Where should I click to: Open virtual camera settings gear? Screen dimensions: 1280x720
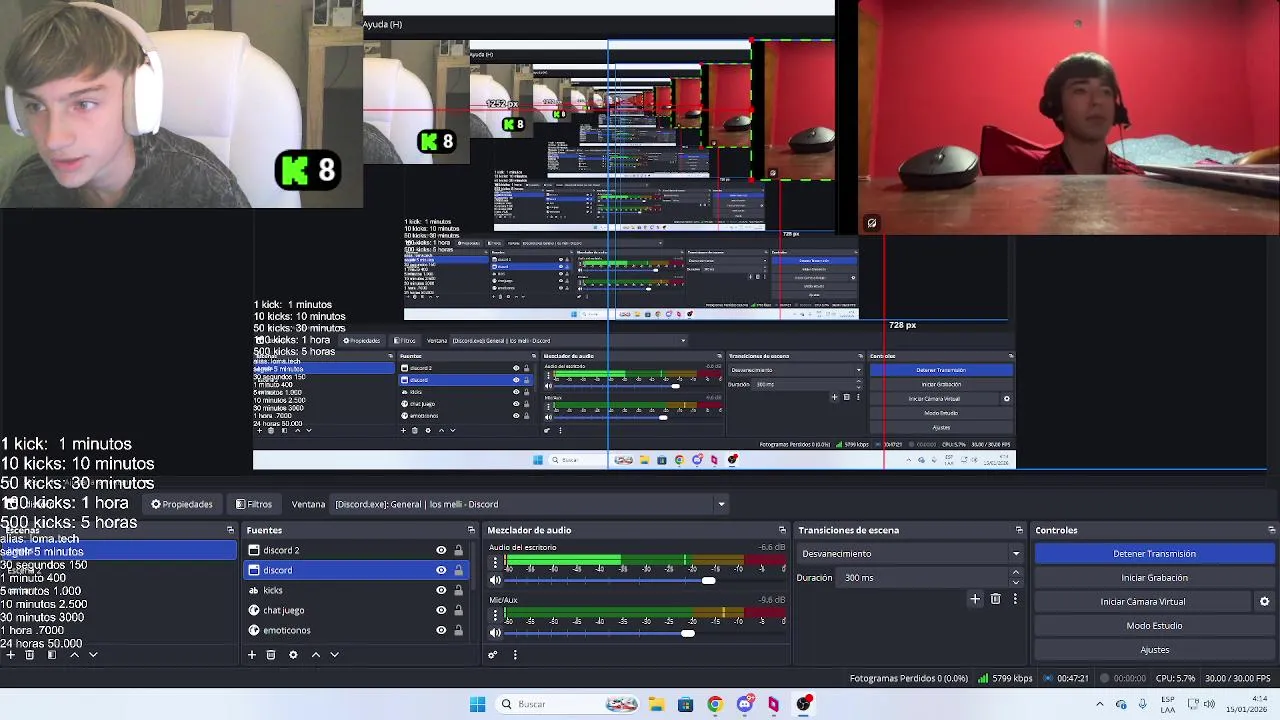[1264, 602]
